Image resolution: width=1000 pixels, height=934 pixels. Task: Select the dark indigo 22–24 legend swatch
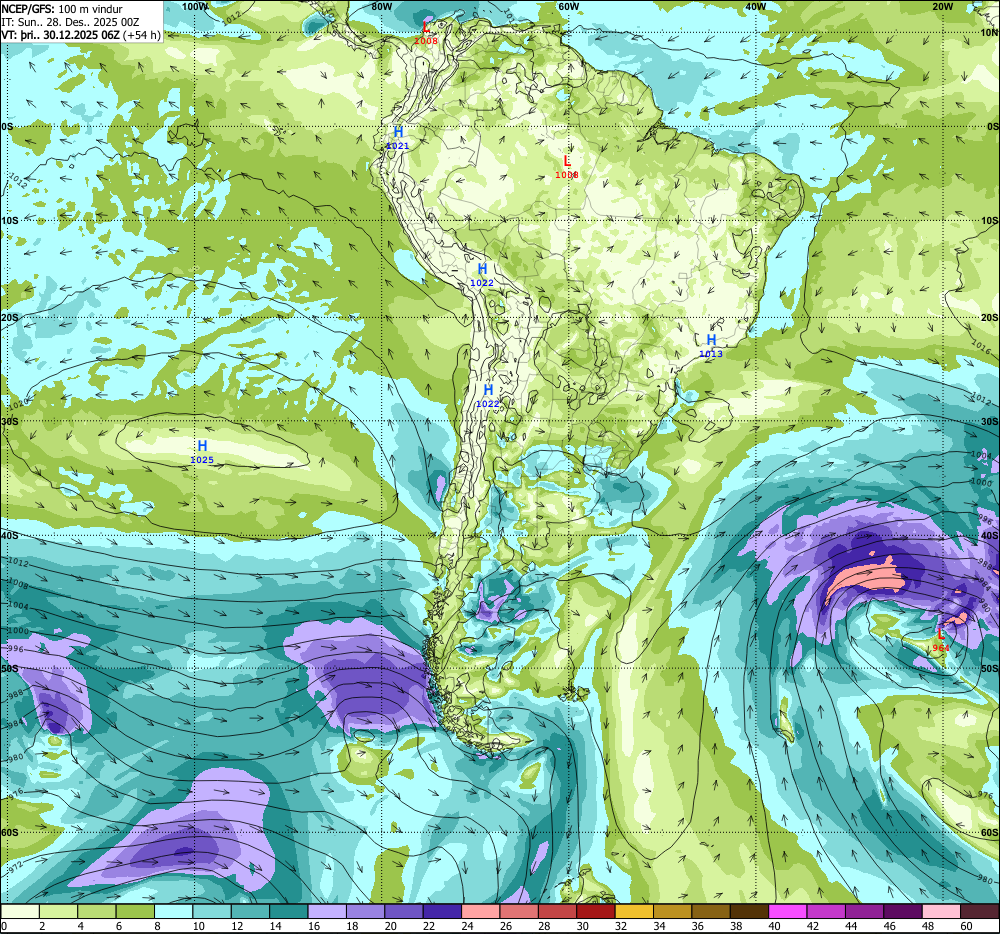[x=442, y=911]
